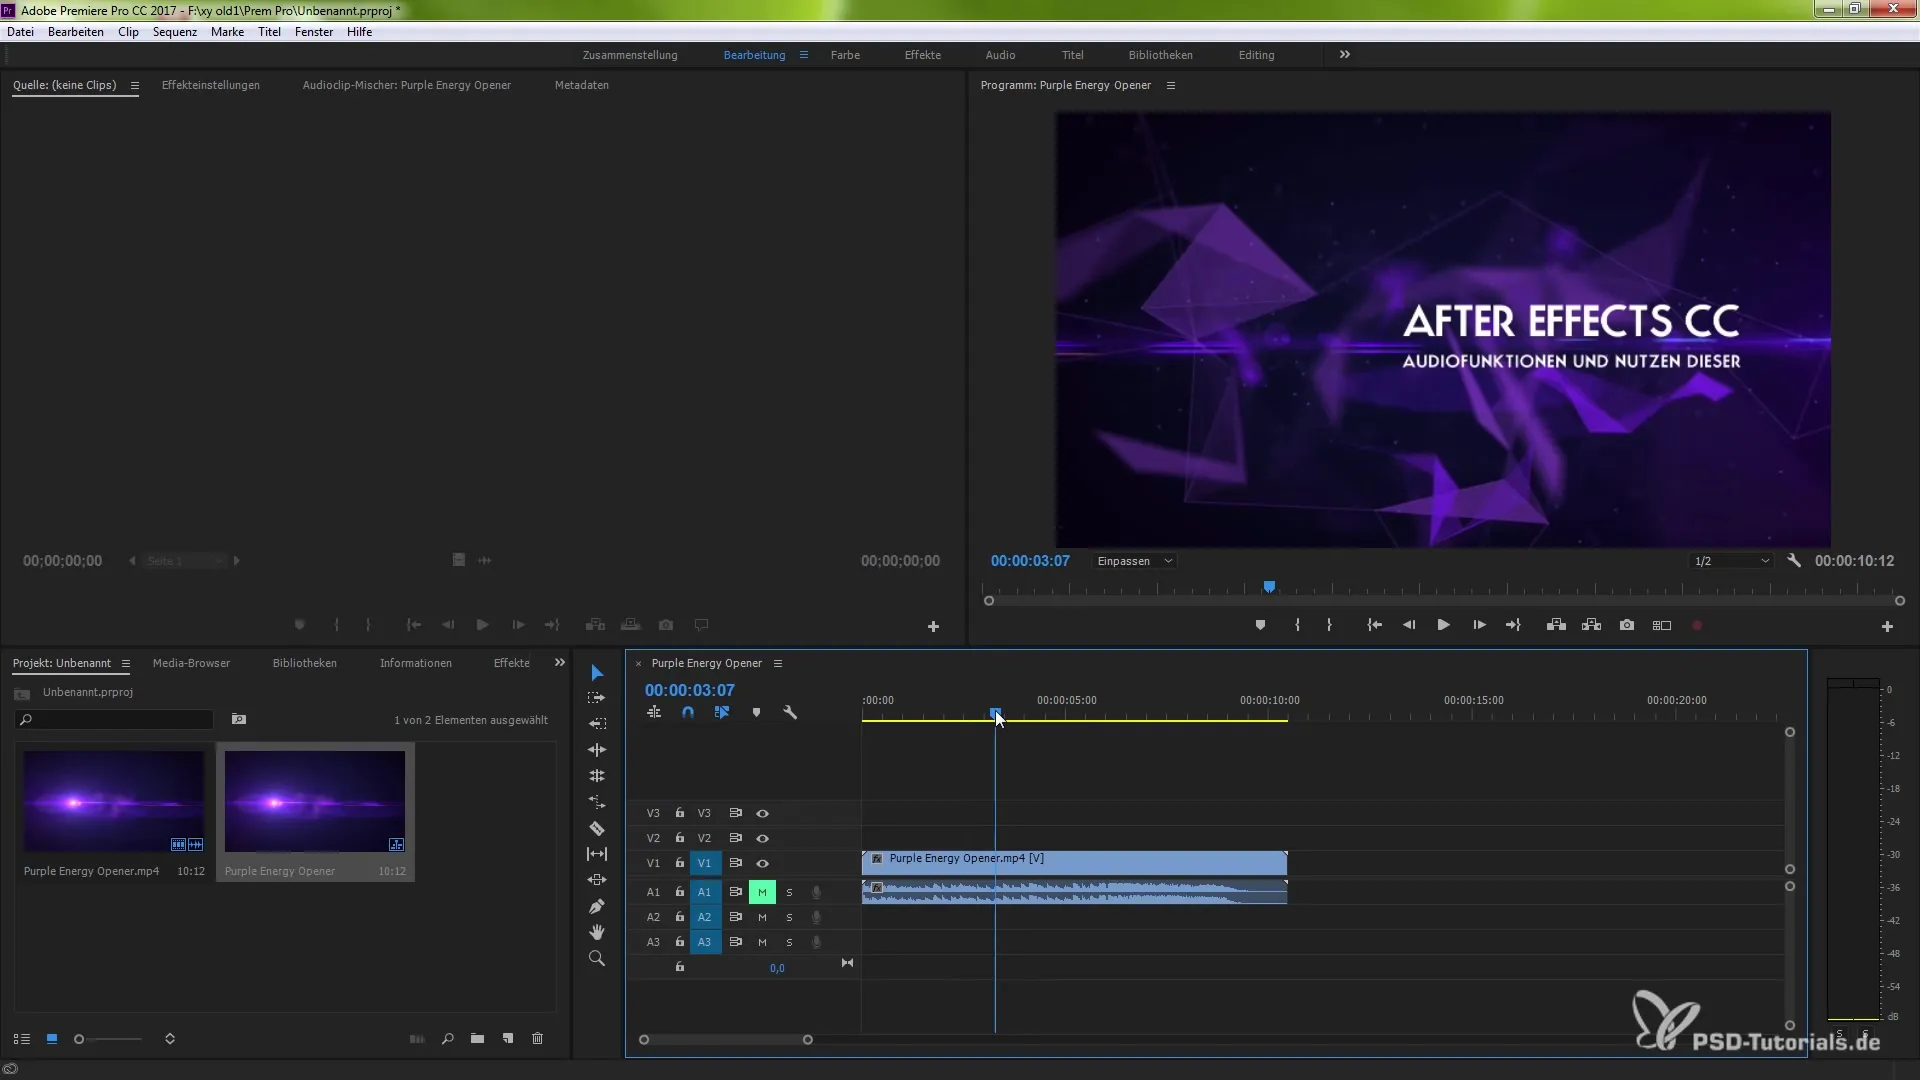The image size is (1920, 1080).
Task: Toggle Linked Selection in timeline
Action: tap(722, 713)
